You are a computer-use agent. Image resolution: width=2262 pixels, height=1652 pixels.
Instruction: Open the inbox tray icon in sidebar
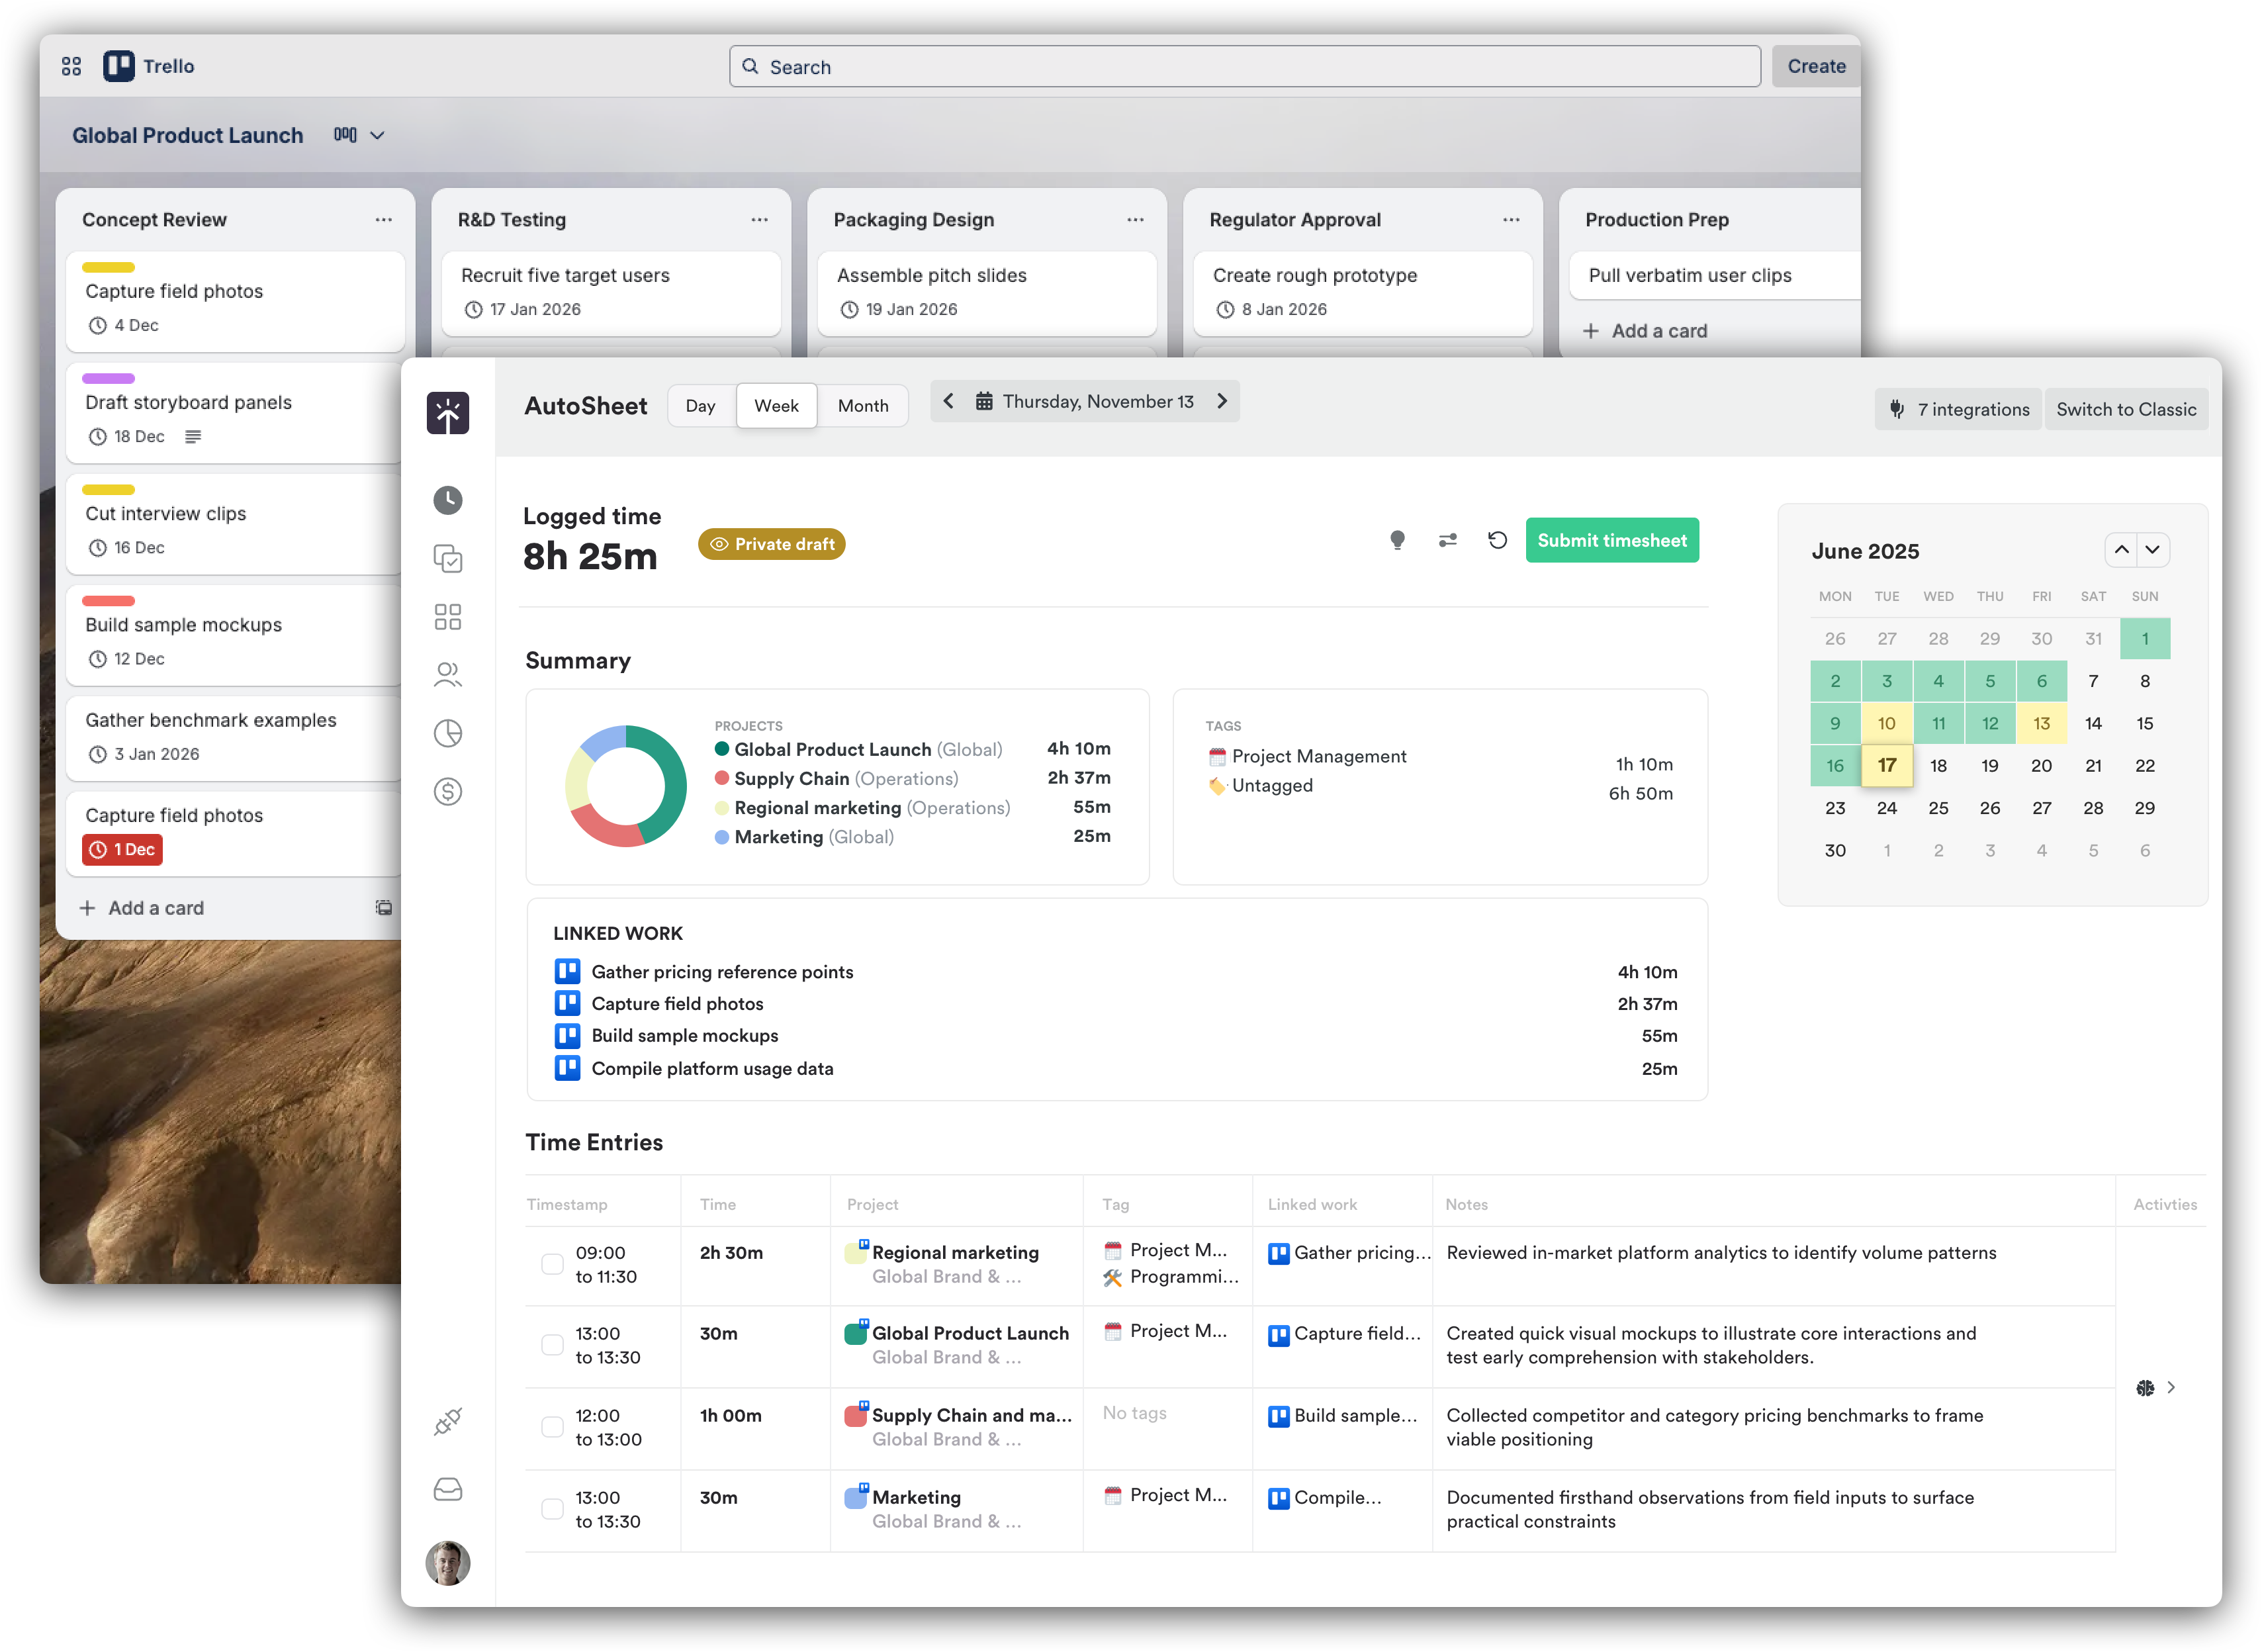(447, 1490)
